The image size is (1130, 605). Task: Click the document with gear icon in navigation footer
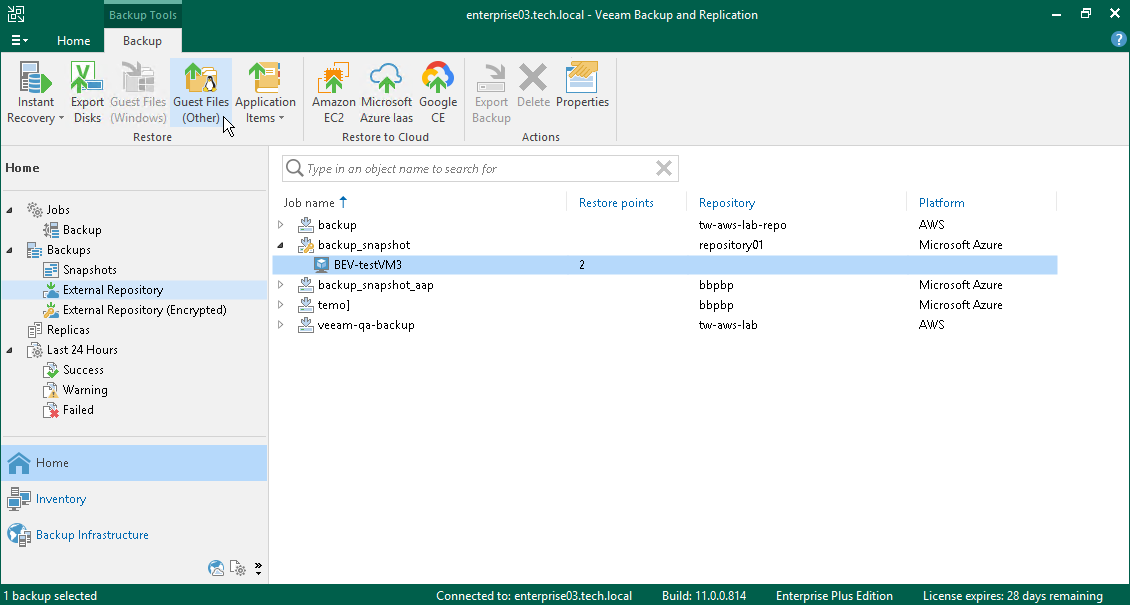pos(238,568)
